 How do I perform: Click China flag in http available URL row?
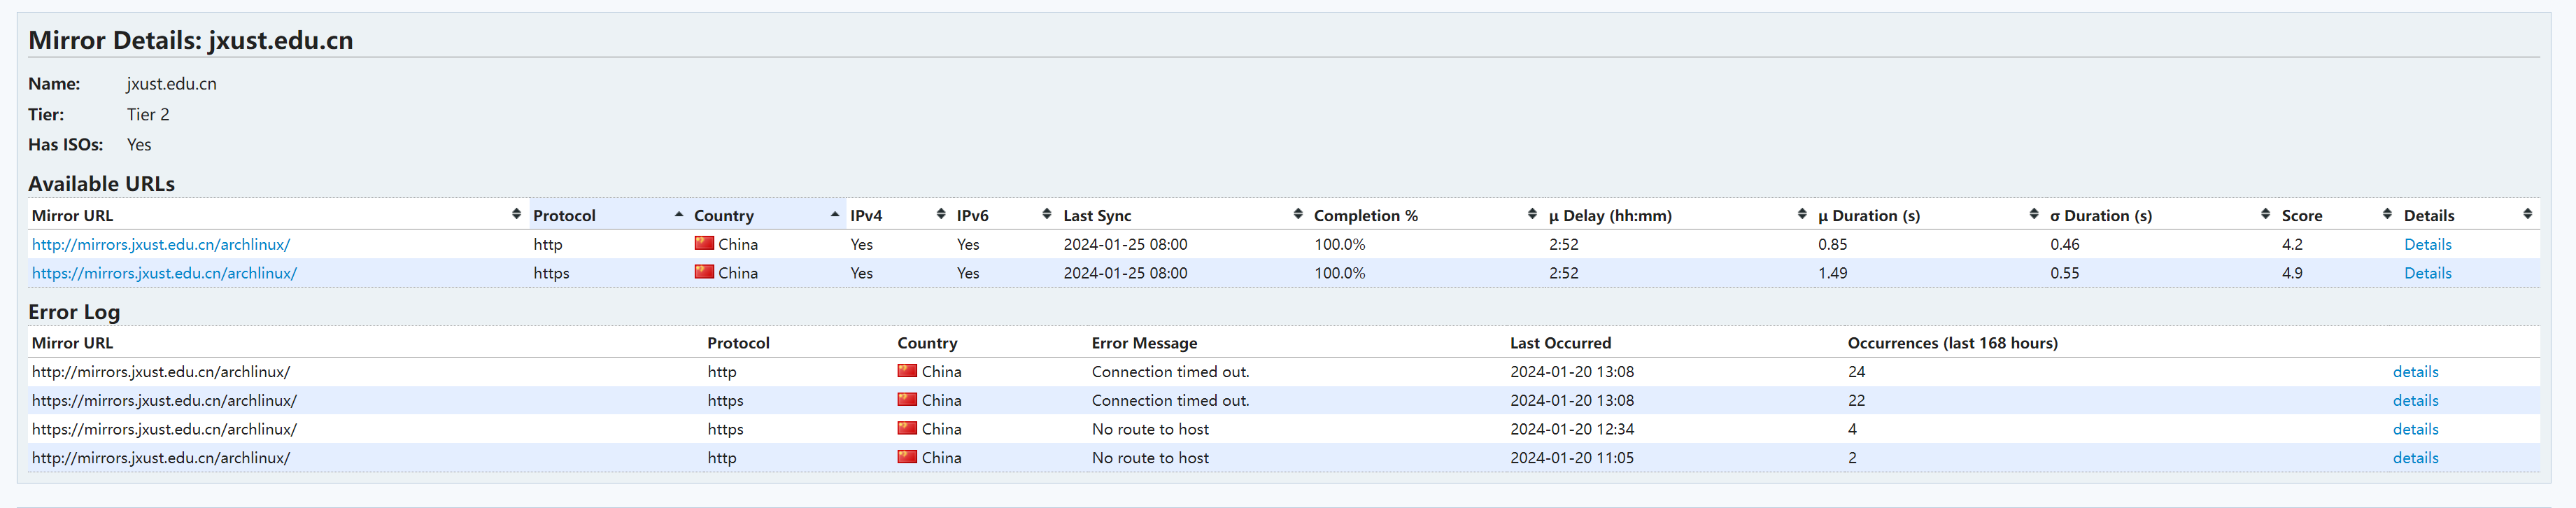tap(704, 243)
